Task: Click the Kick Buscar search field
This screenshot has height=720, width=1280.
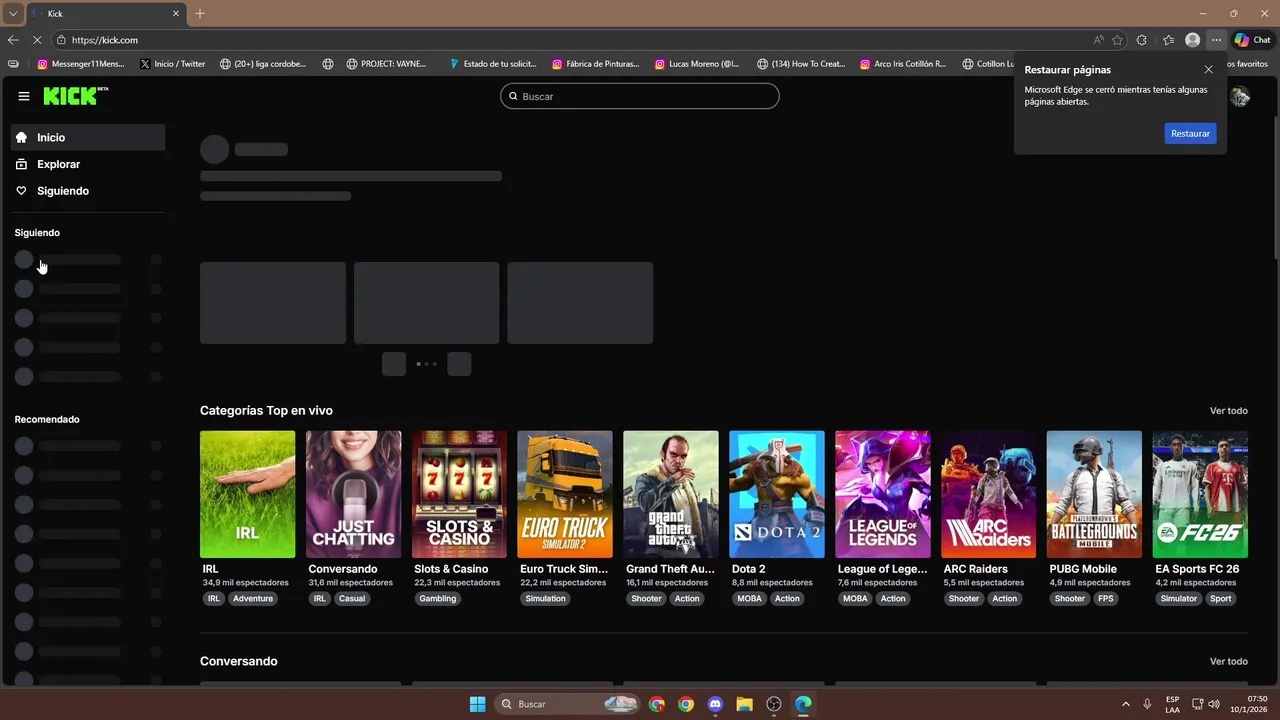Action: (640, 96)
